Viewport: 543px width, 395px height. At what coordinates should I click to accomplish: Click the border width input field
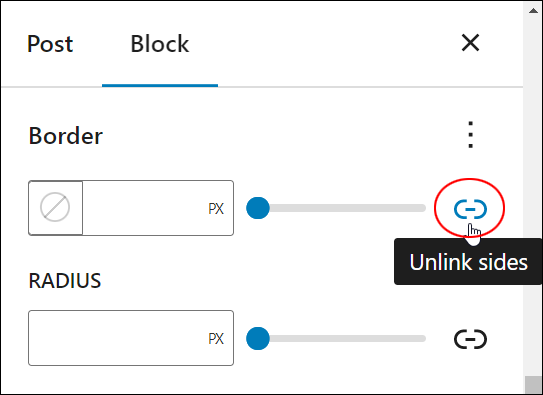[143, 208]
